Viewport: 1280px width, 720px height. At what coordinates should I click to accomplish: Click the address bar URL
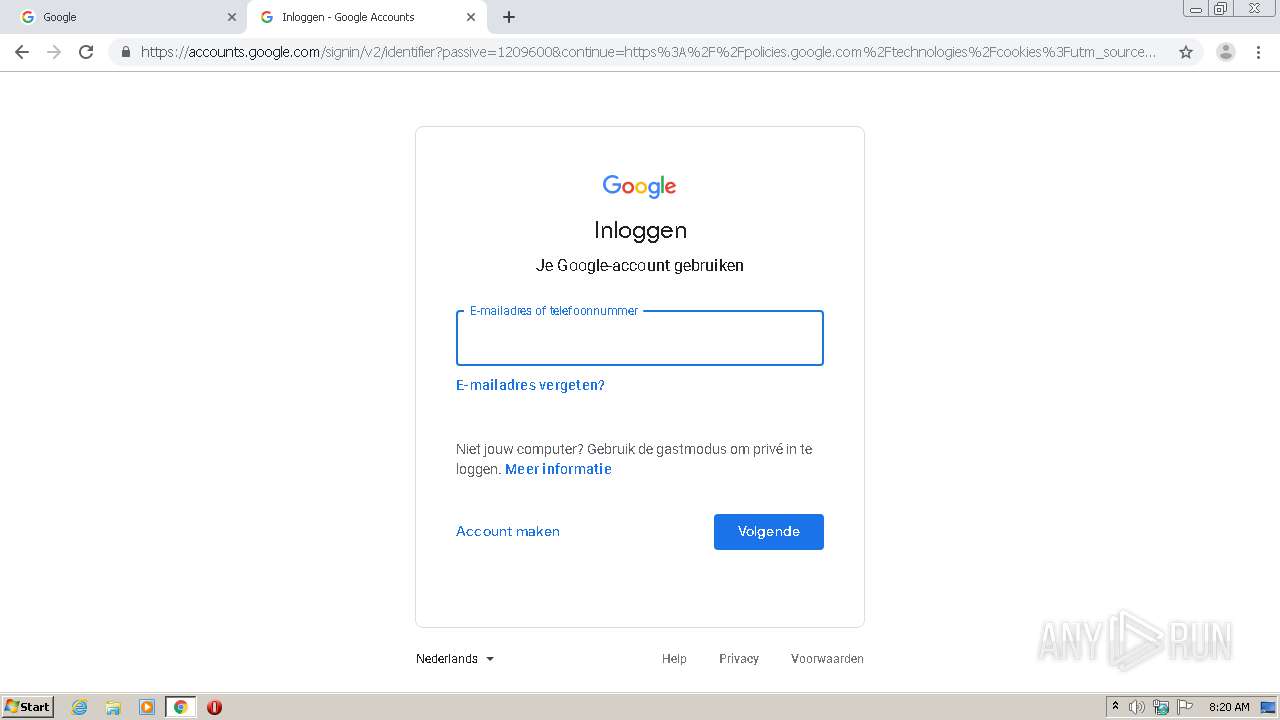point(648,52)
